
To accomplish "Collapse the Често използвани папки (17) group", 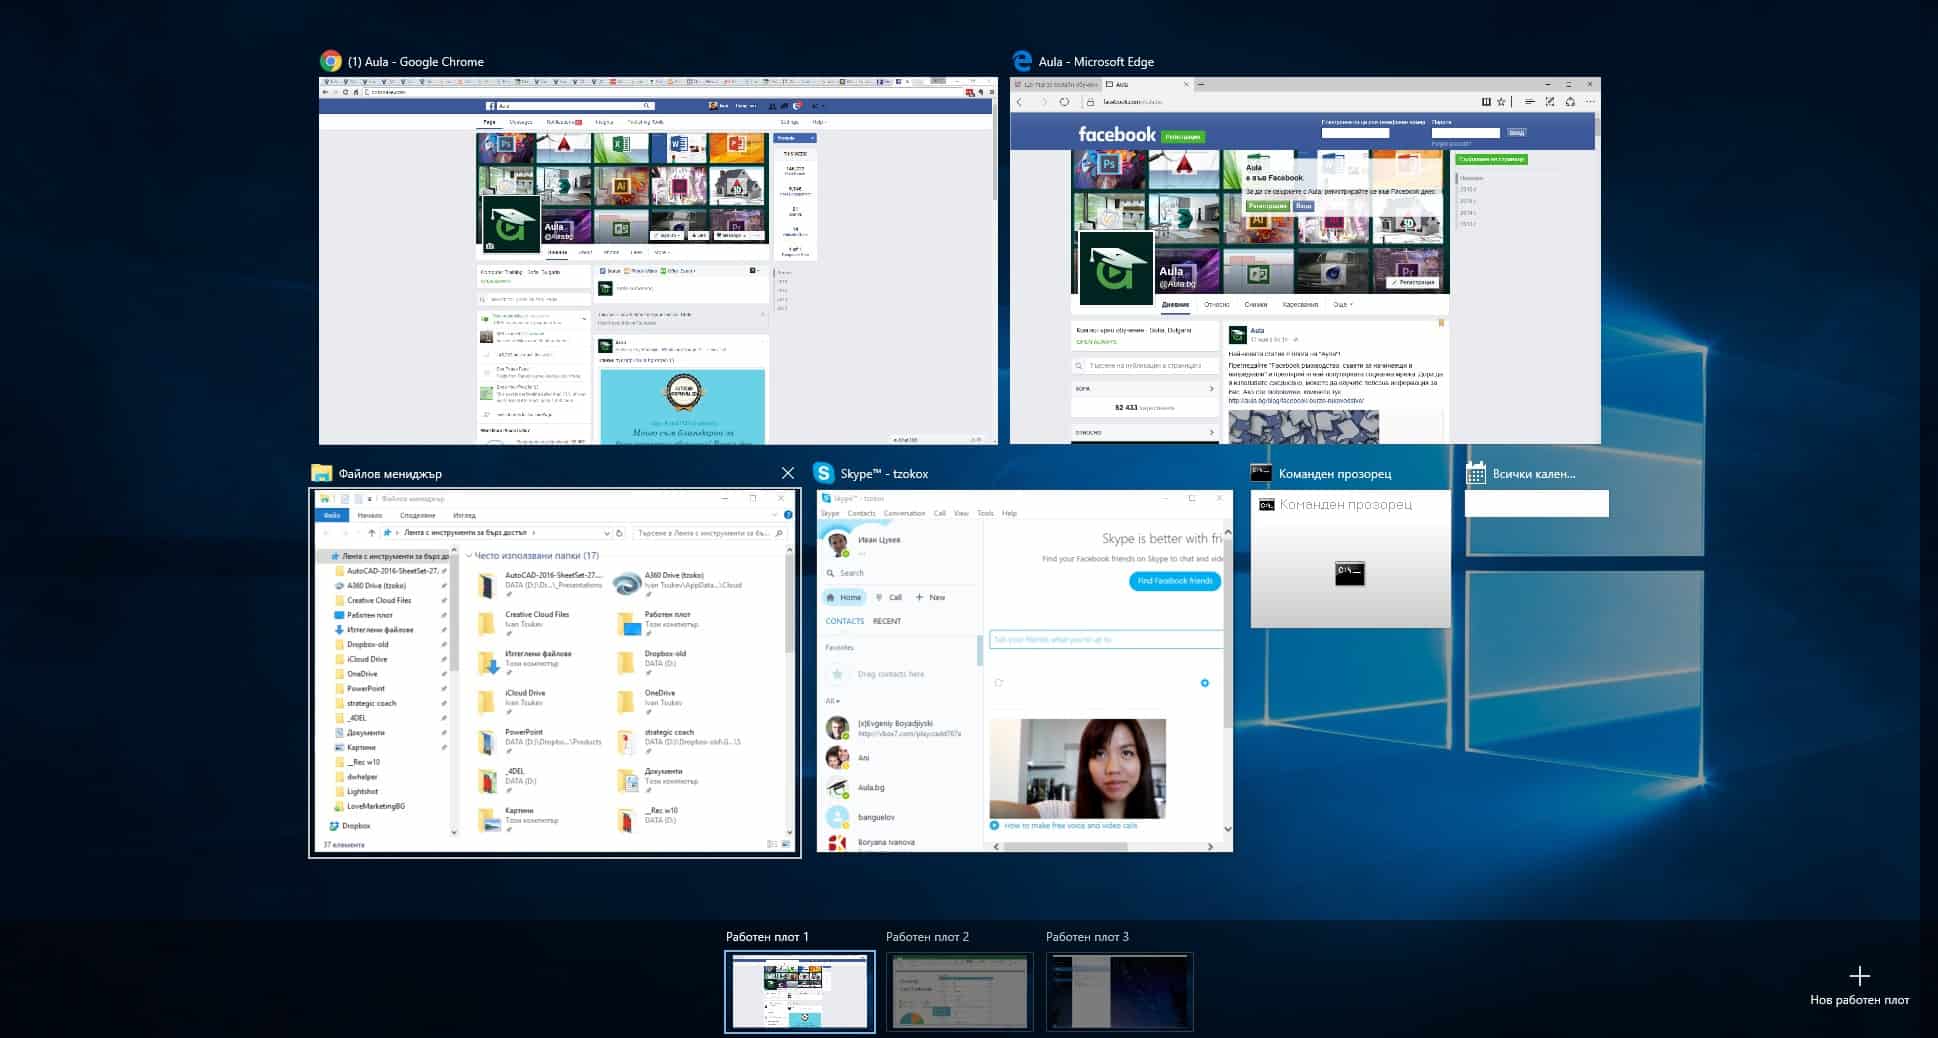I will coord(469,556).
